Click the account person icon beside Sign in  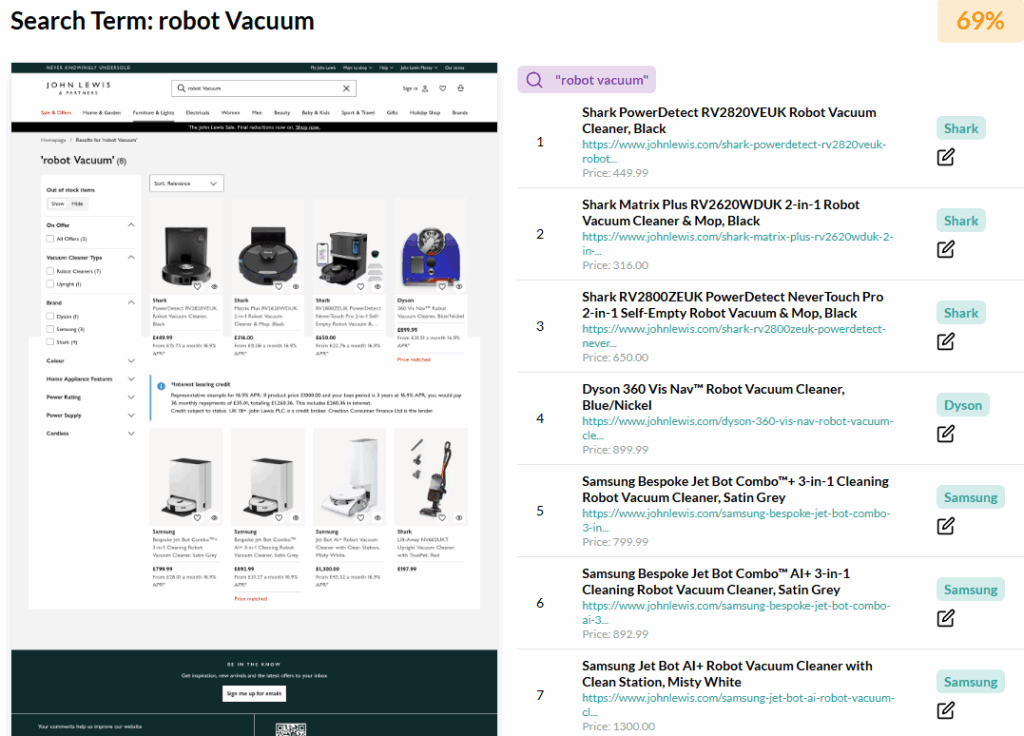click(425, 88)
